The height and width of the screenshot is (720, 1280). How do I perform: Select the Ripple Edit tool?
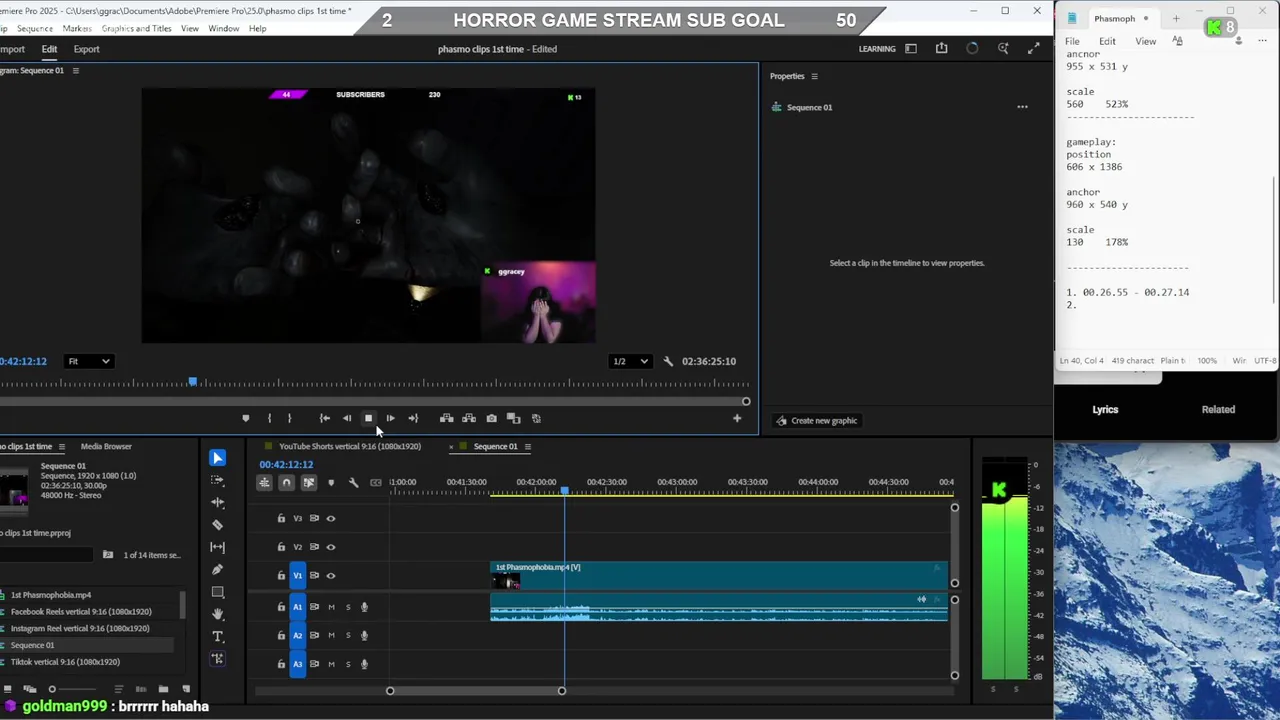coord(217,502)
